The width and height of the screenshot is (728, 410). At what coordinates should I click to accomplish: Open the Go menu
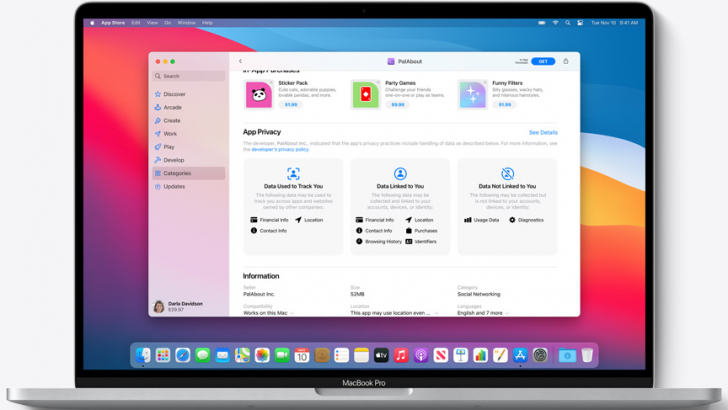tap(168, 23)
